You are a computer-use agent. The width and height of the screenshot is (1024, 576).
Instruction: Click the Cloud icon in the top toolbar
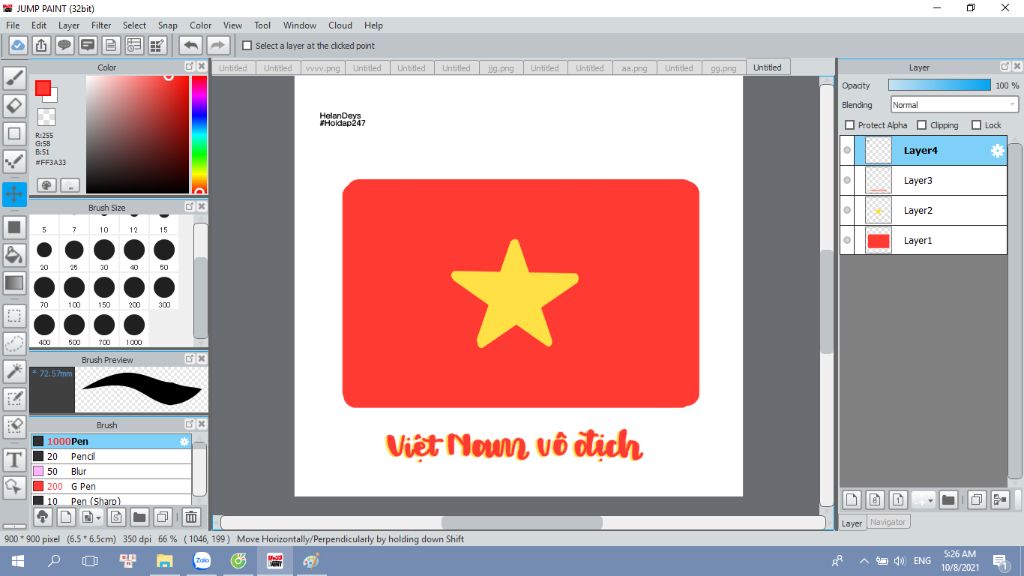pyautogui.click(x=18, y=46)
